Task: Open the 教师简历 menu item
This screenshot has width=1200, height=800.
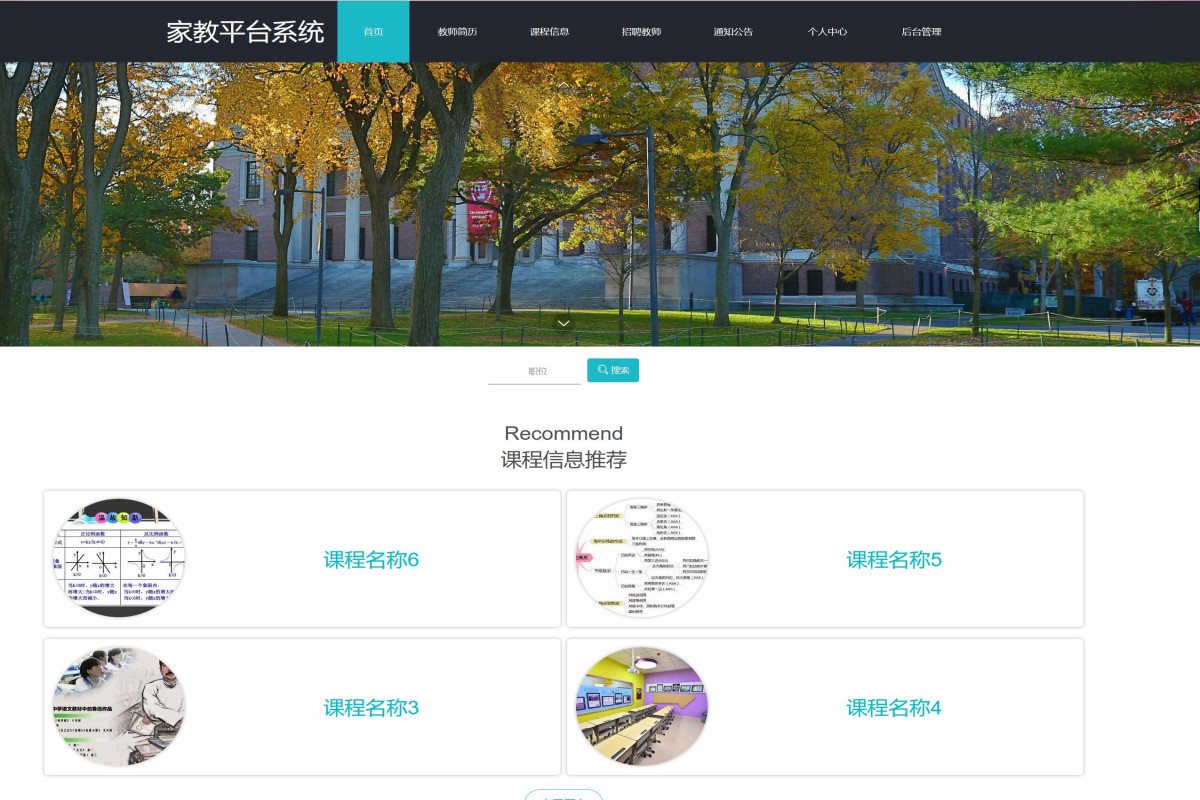Action: 458,31
